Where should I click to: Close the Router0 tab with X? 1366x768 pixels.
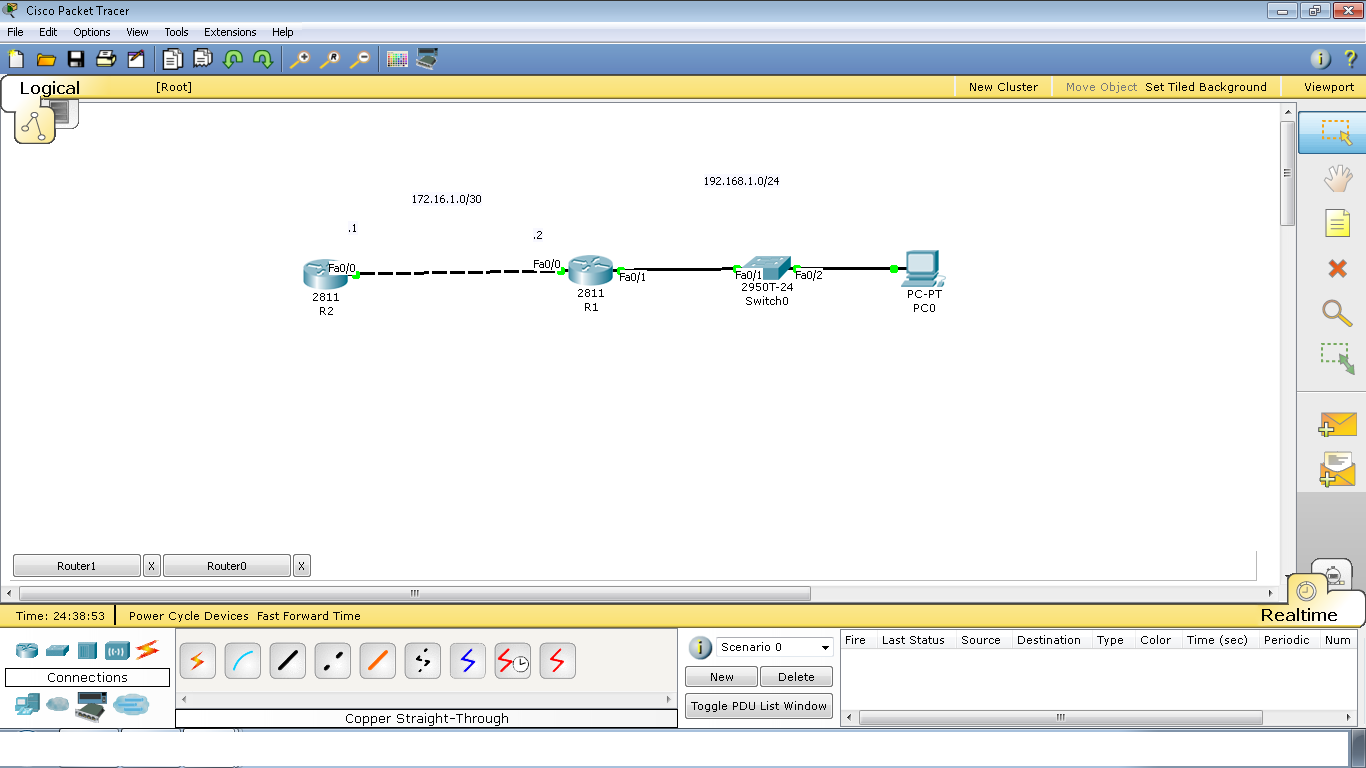302,566
